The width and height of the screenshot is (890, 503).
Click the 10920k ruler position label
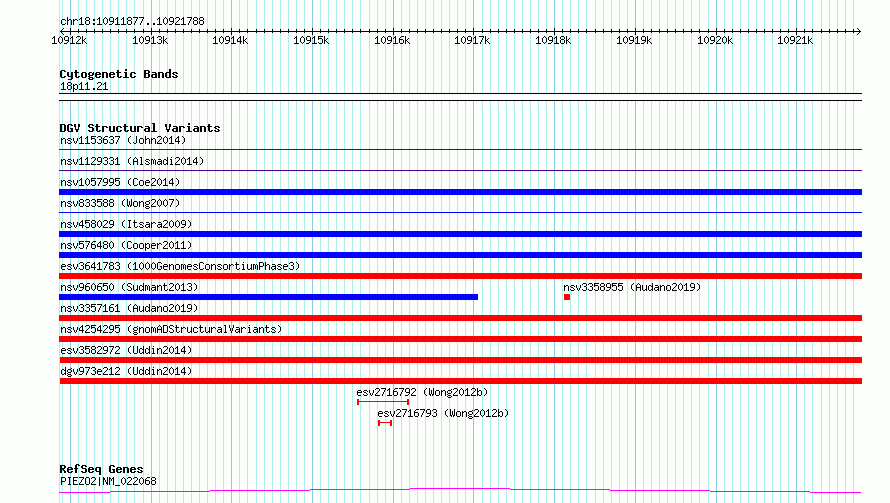715,40
